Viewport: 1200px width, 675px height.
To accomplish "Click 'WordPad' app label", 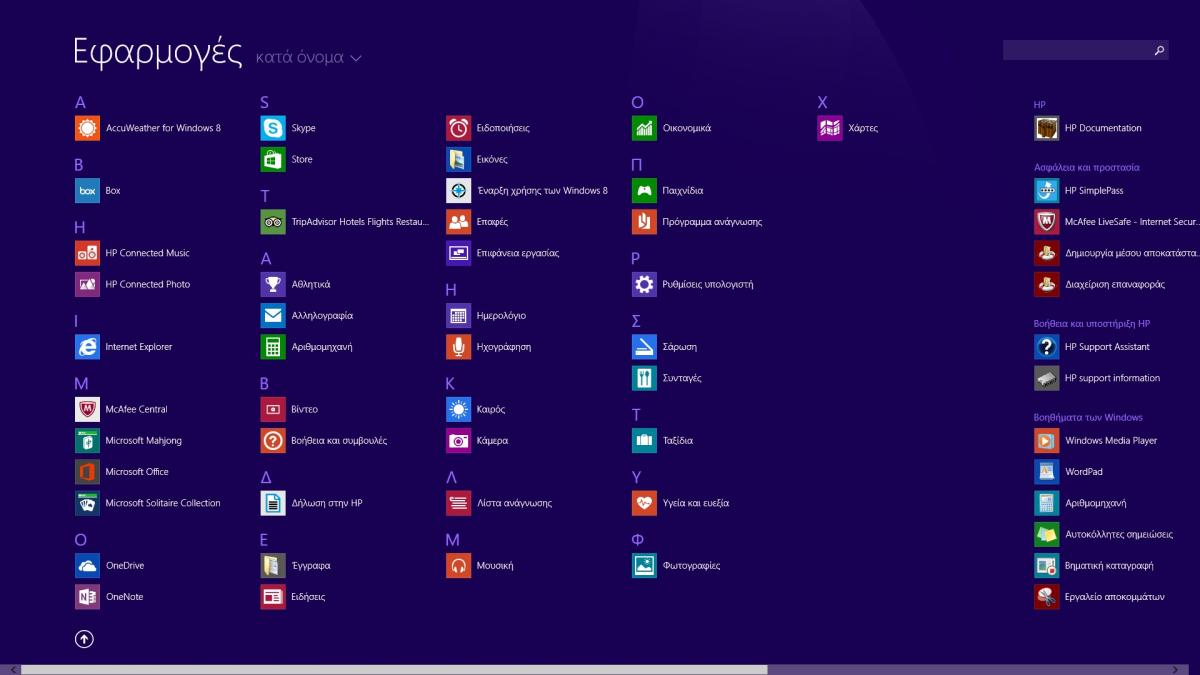I will (x=1084, y=472).
